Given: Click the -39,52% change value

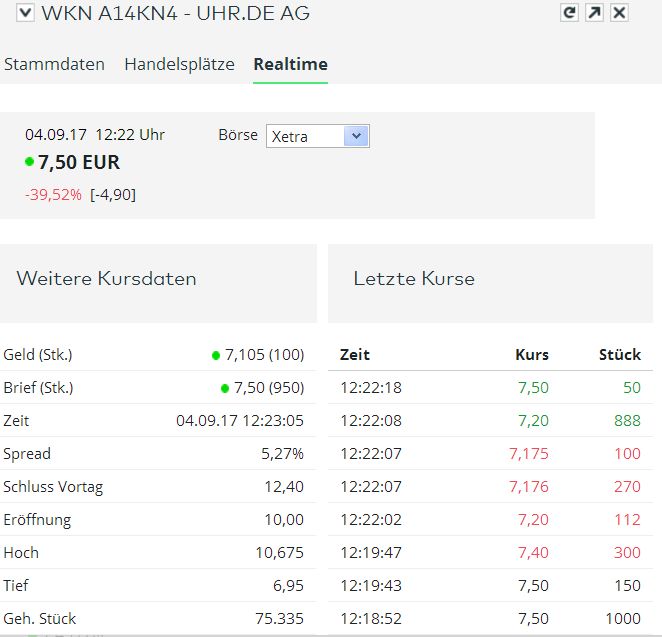Looking at the screenshot, I should (x=53, y=195).
